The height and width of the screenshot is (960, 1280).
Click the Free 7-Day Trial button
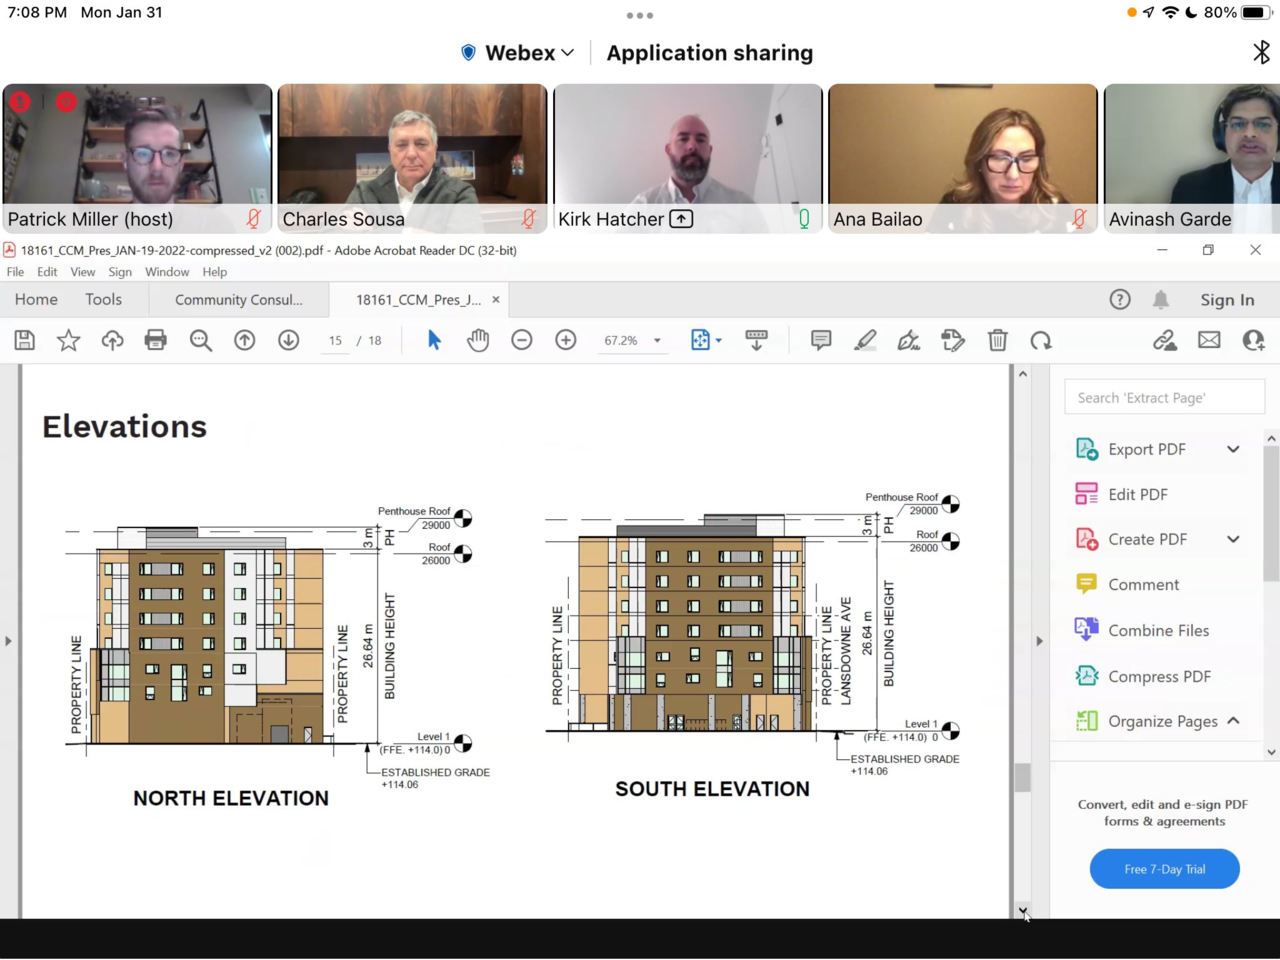[1165, 869]
